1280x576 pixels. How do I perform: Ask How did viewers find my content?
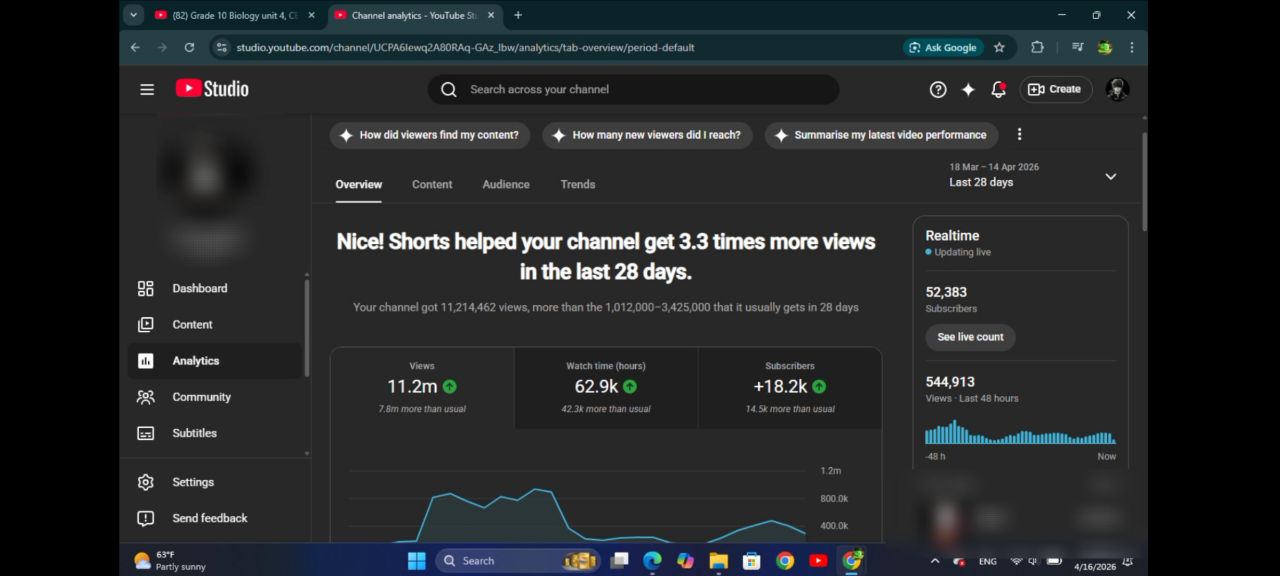coord(429,135)
